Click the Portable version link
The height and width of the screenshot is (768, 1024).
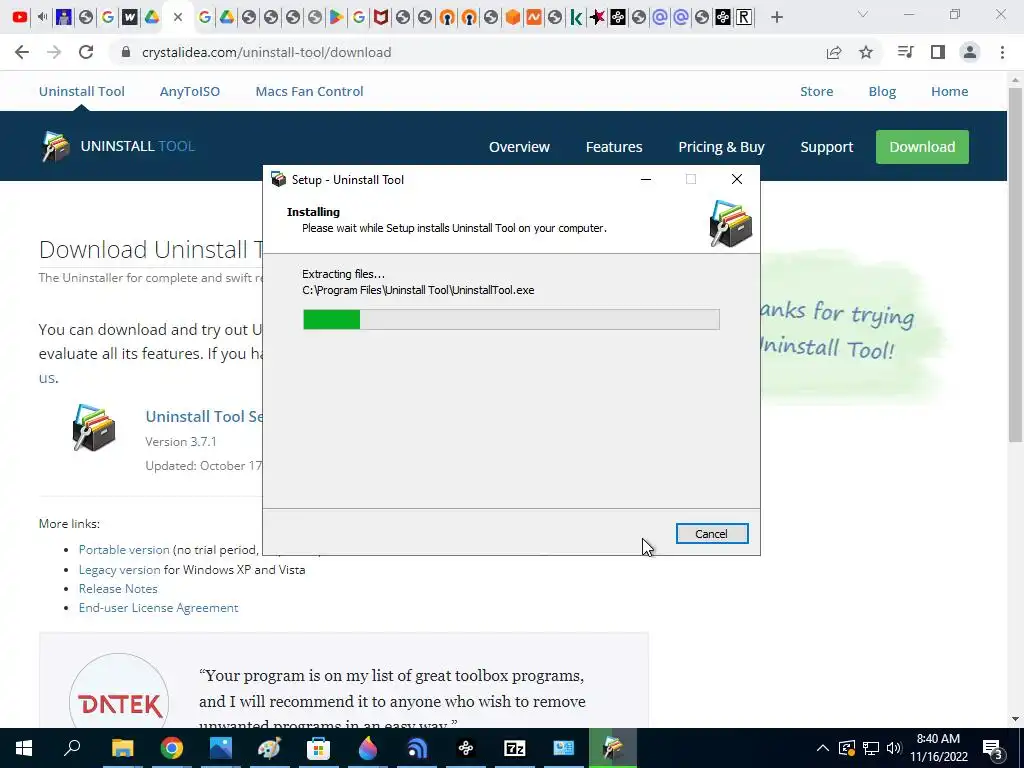coord(124,550)
